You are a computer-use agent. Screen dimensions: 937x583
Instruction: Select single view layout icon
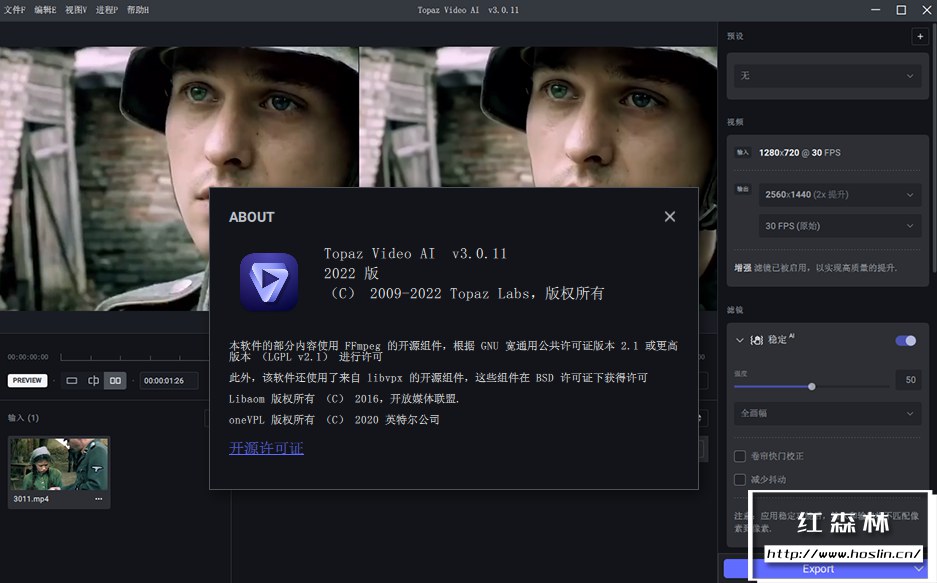72,381
